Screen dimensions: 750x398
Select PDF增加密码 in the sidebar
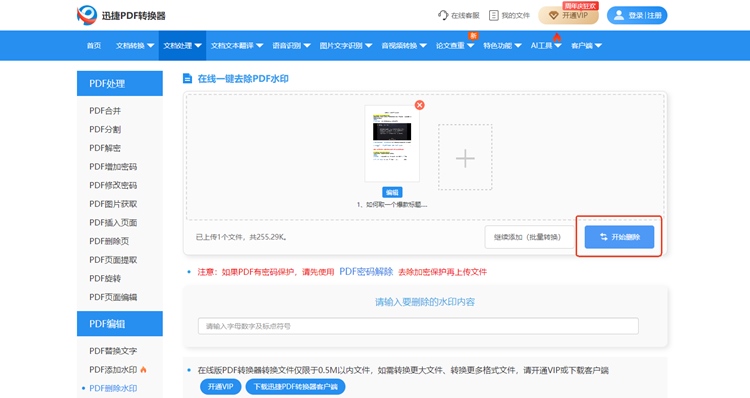113,166
